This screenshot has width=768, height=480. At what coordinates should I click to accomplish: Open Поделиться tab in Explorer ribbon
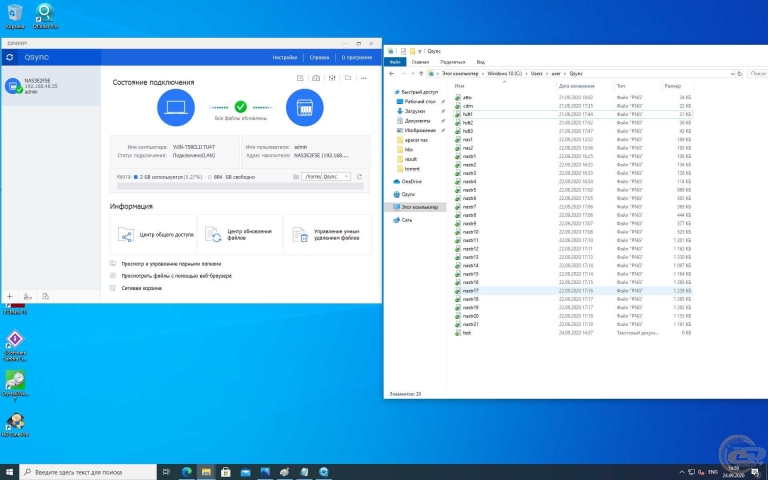[452, 62]
